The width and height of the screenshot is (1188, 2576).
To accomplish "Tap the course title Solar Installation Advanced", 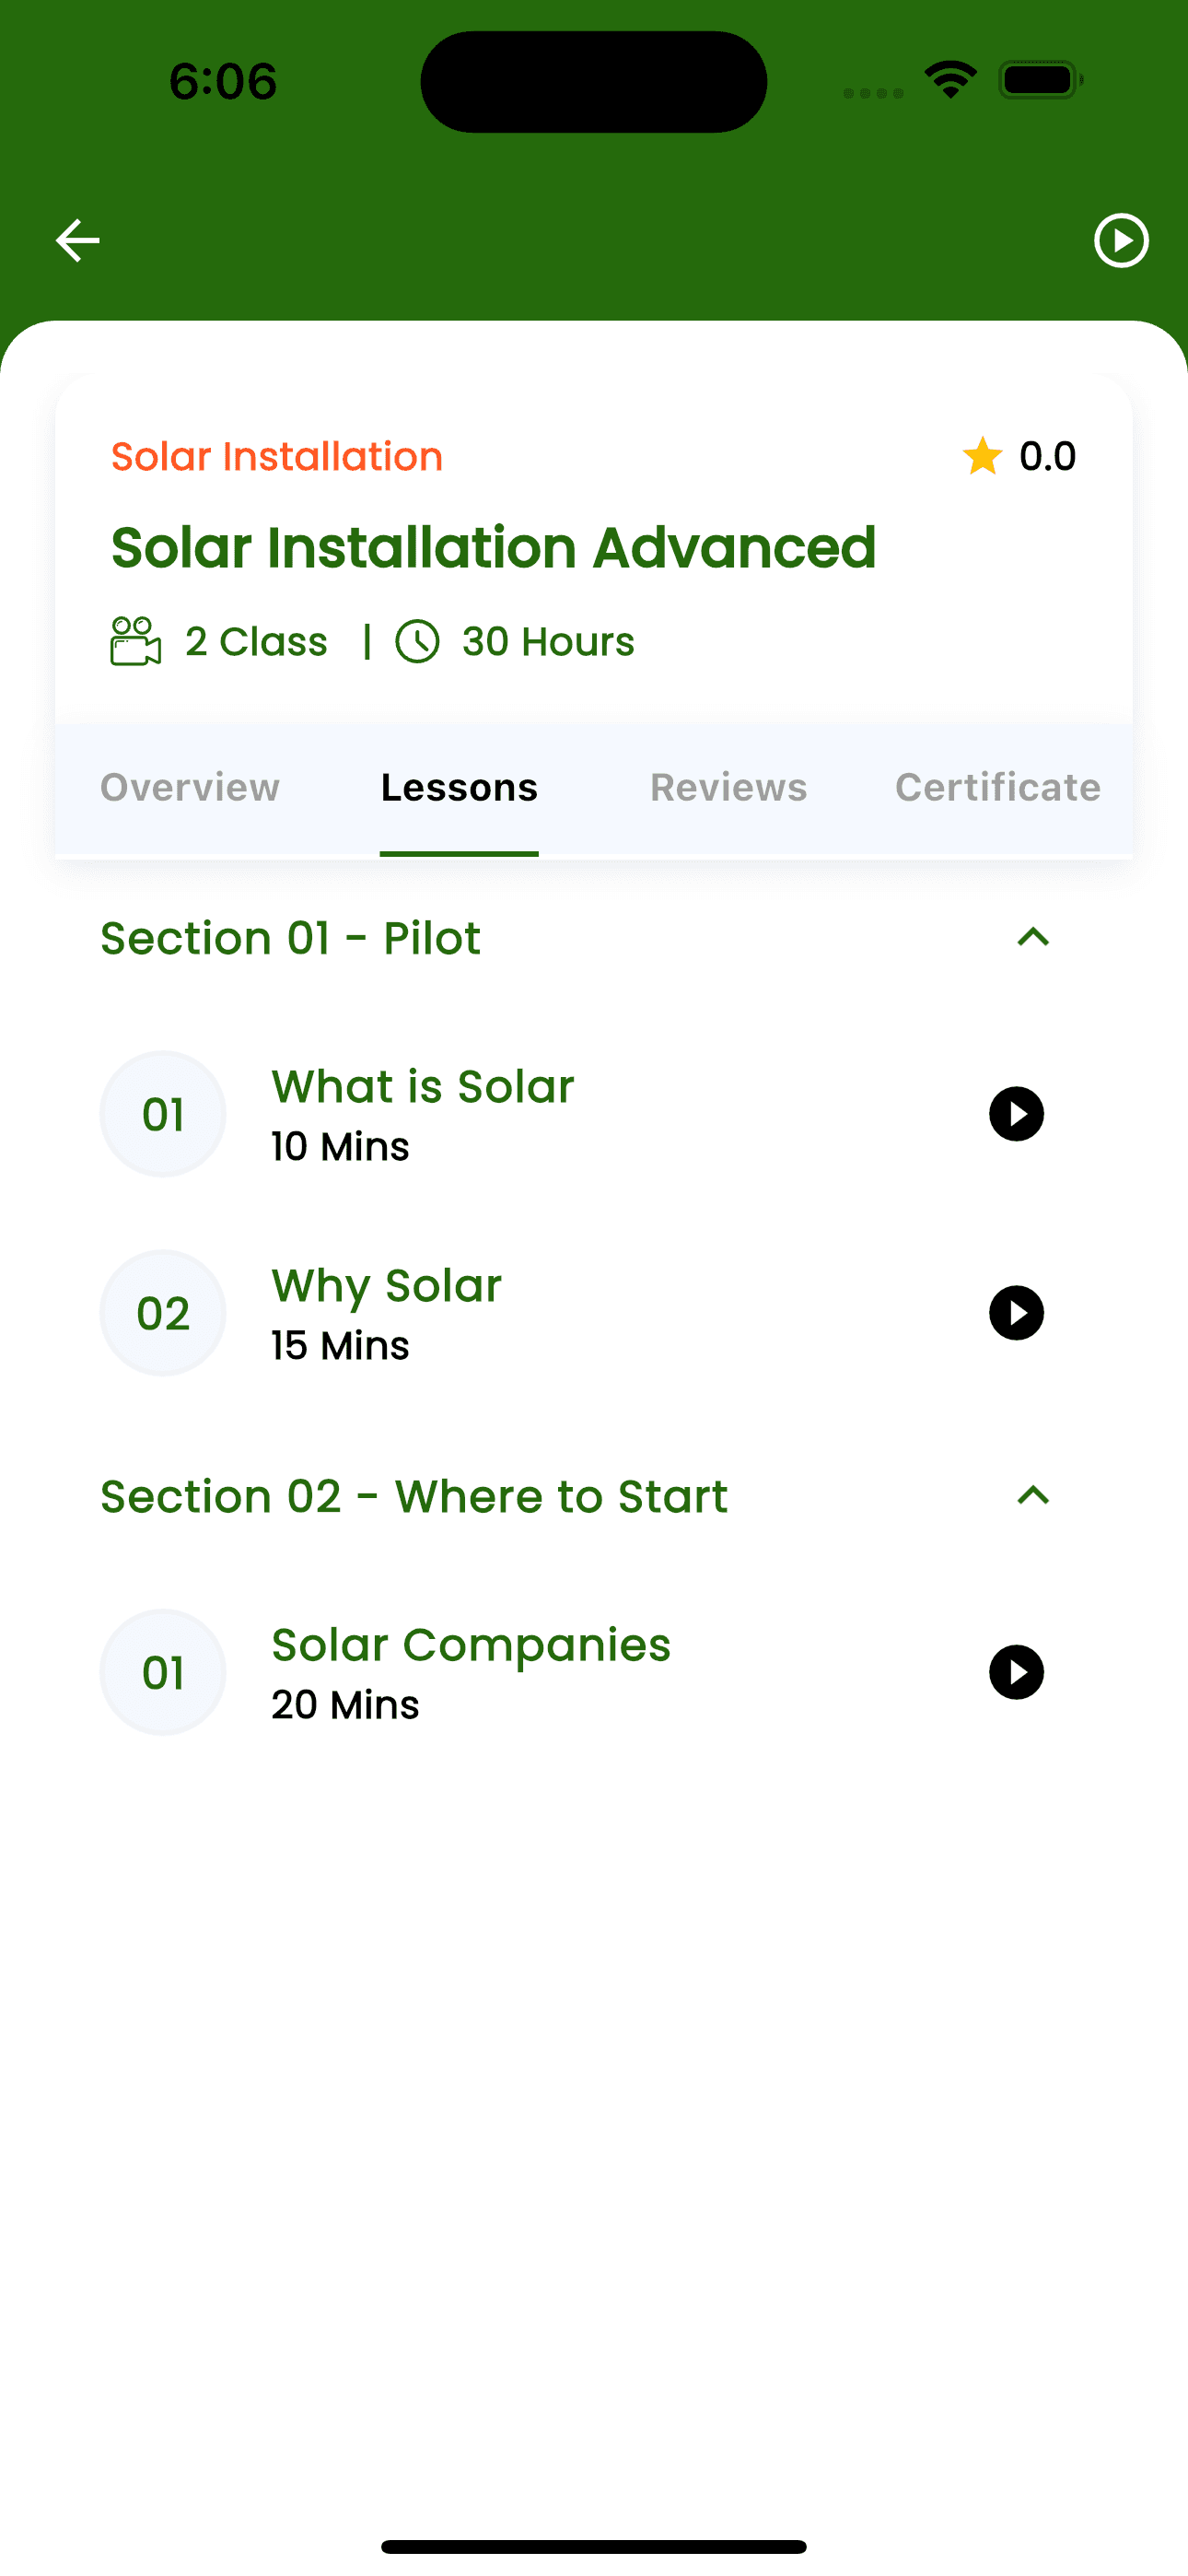I will (494, 547).
